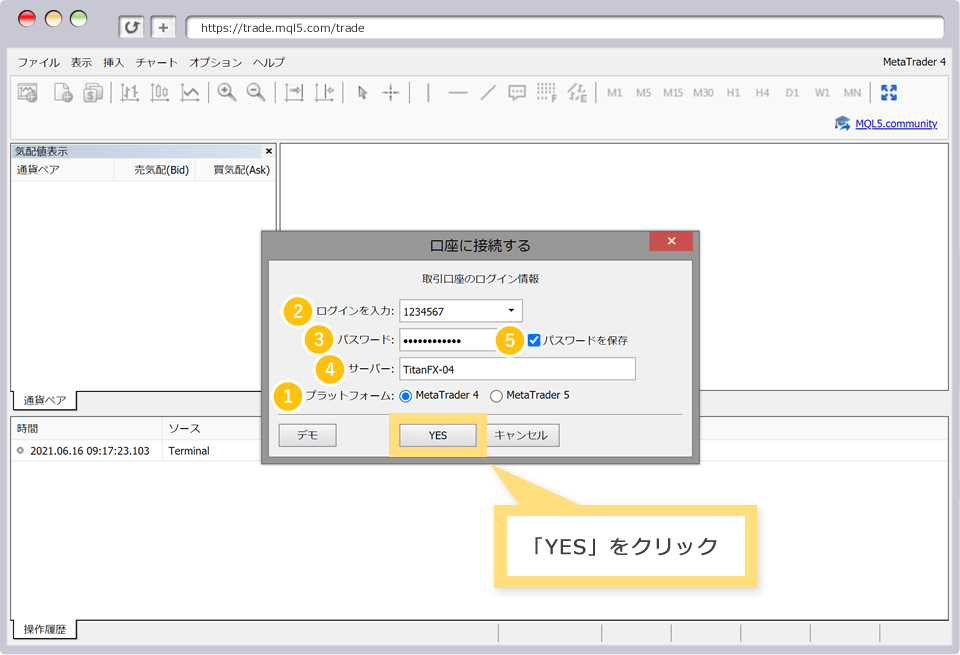Viewport: 960px width, 655px height.
Task: Set timeframe to M5
Action: 643,93
